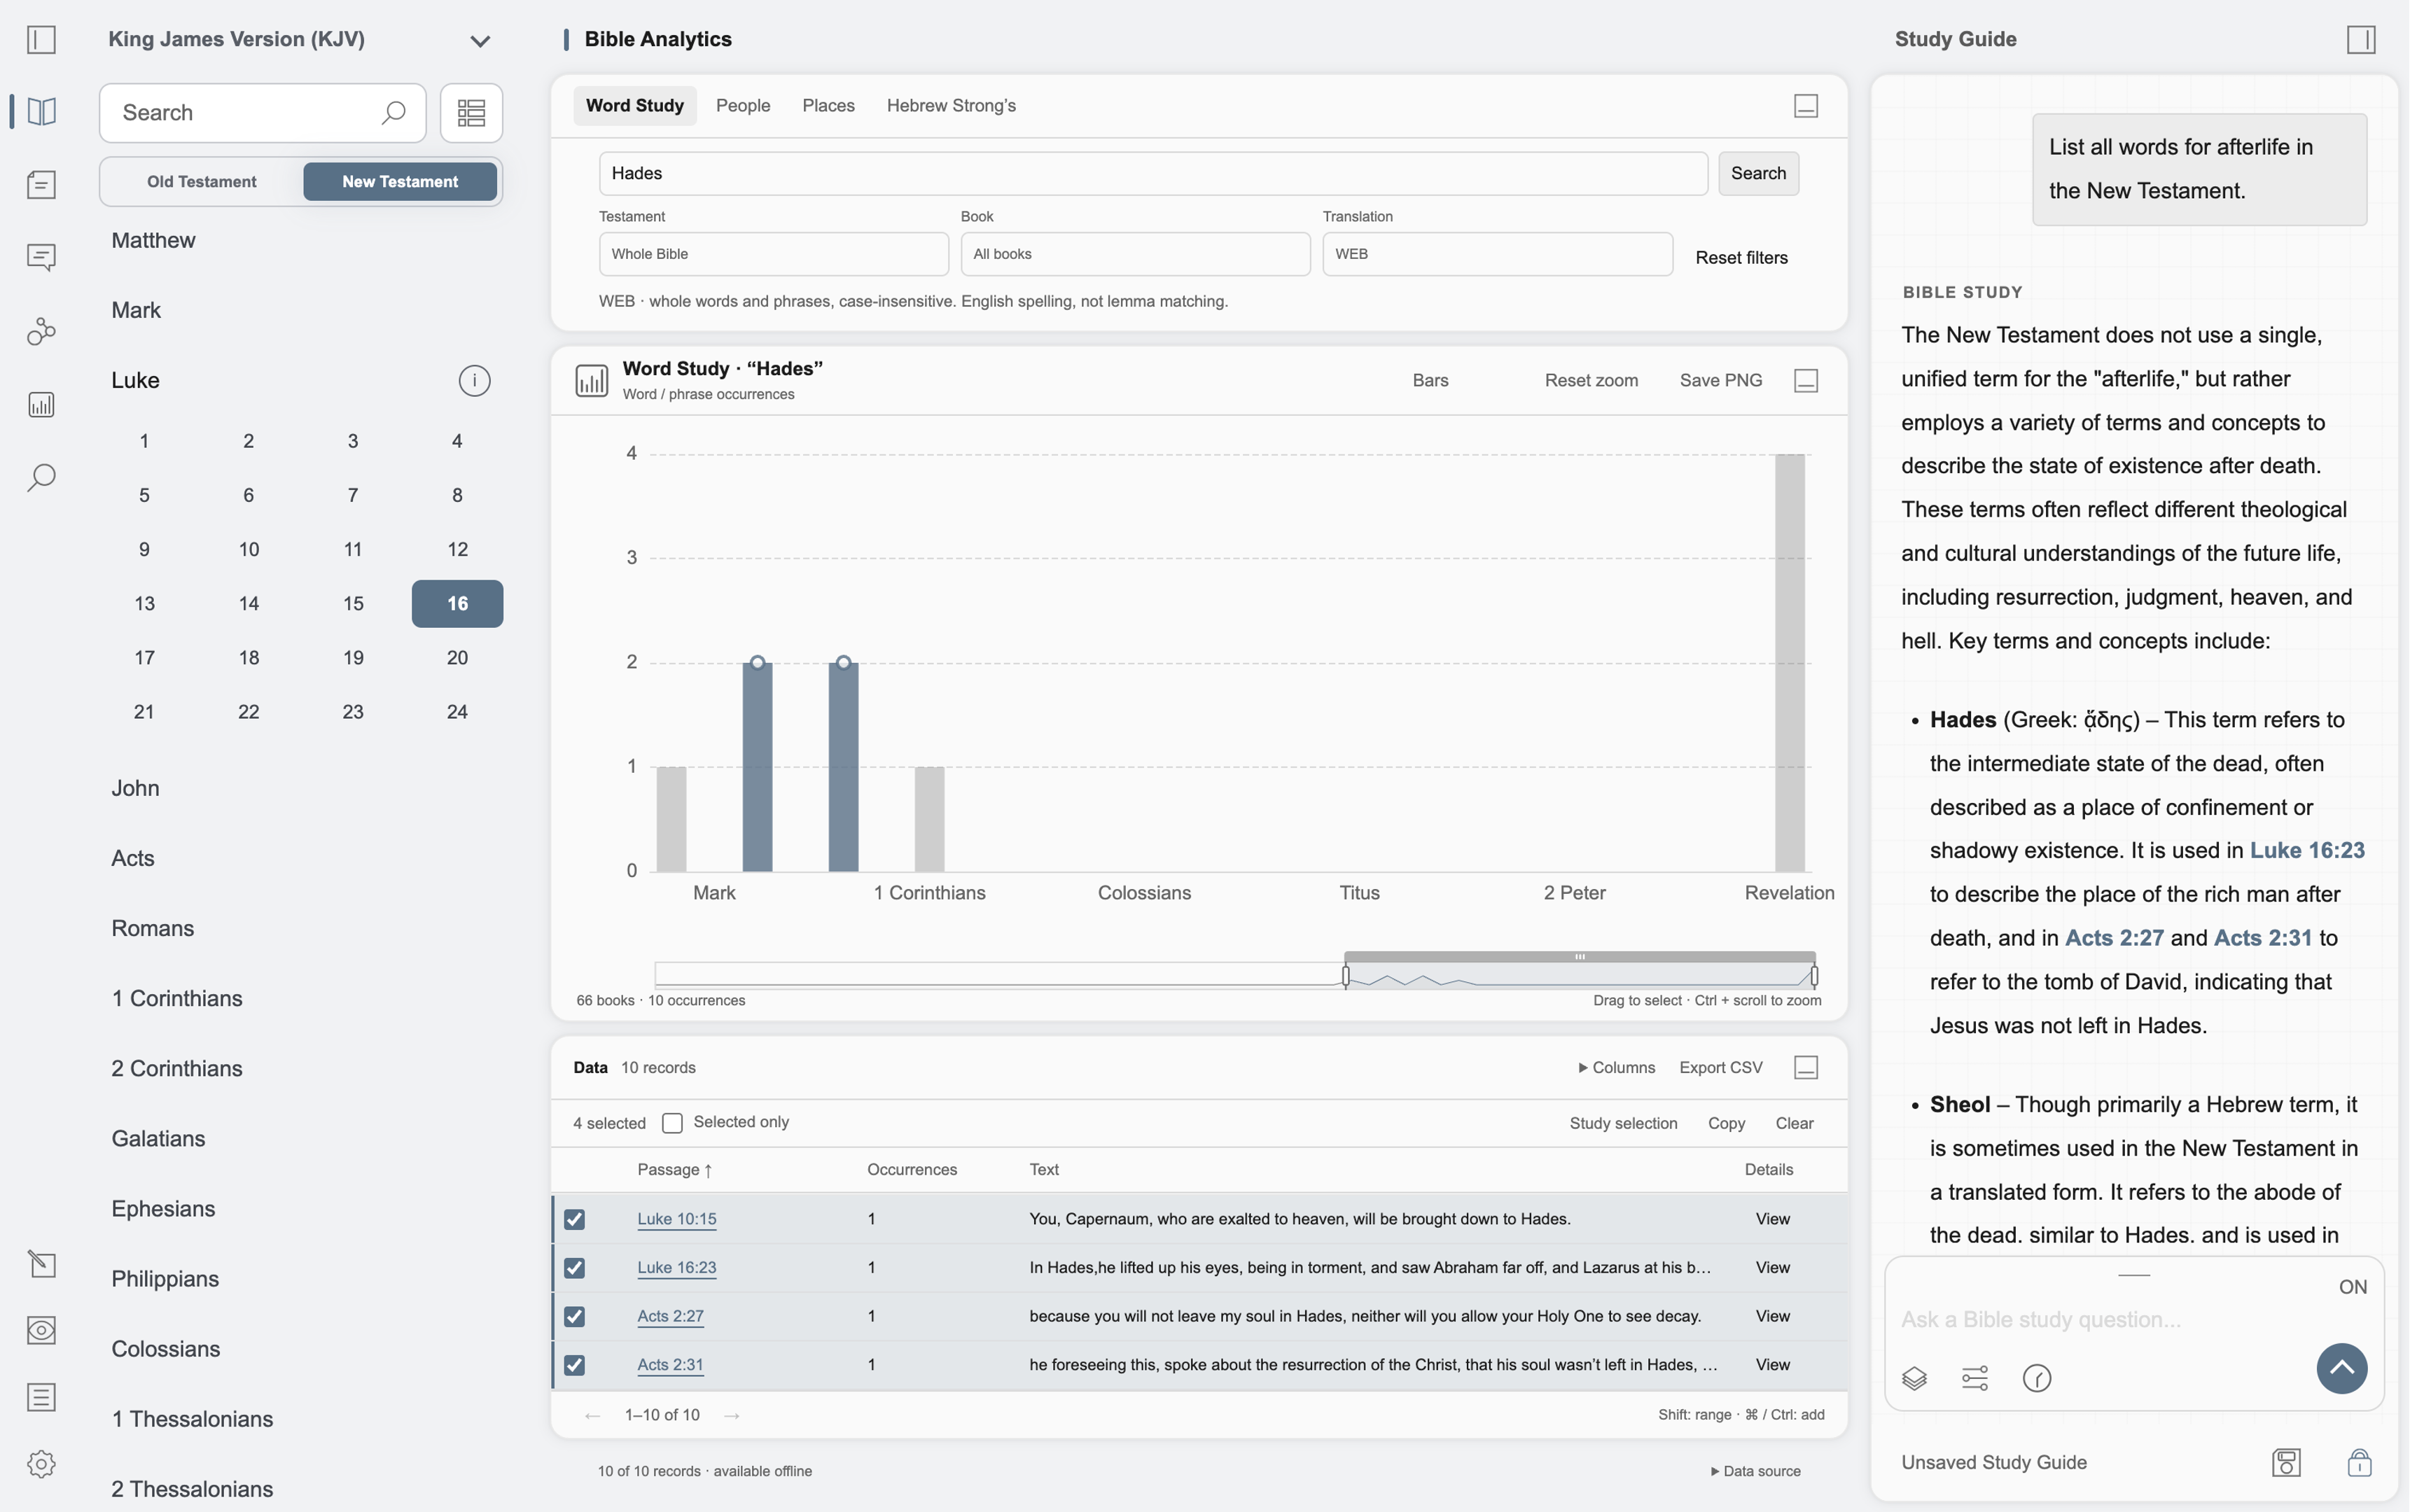The width and height of the screenshot is (2410, 1512).
Task: Open the connected circles graph icon
Action: [x=41, y=331]
